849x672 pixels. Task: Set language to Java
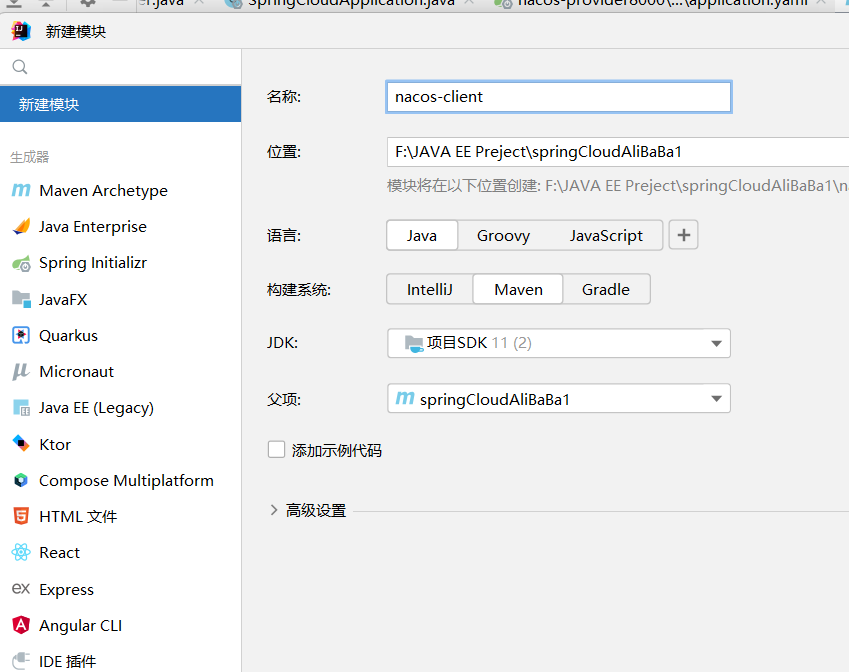click(x=422, y=236)
